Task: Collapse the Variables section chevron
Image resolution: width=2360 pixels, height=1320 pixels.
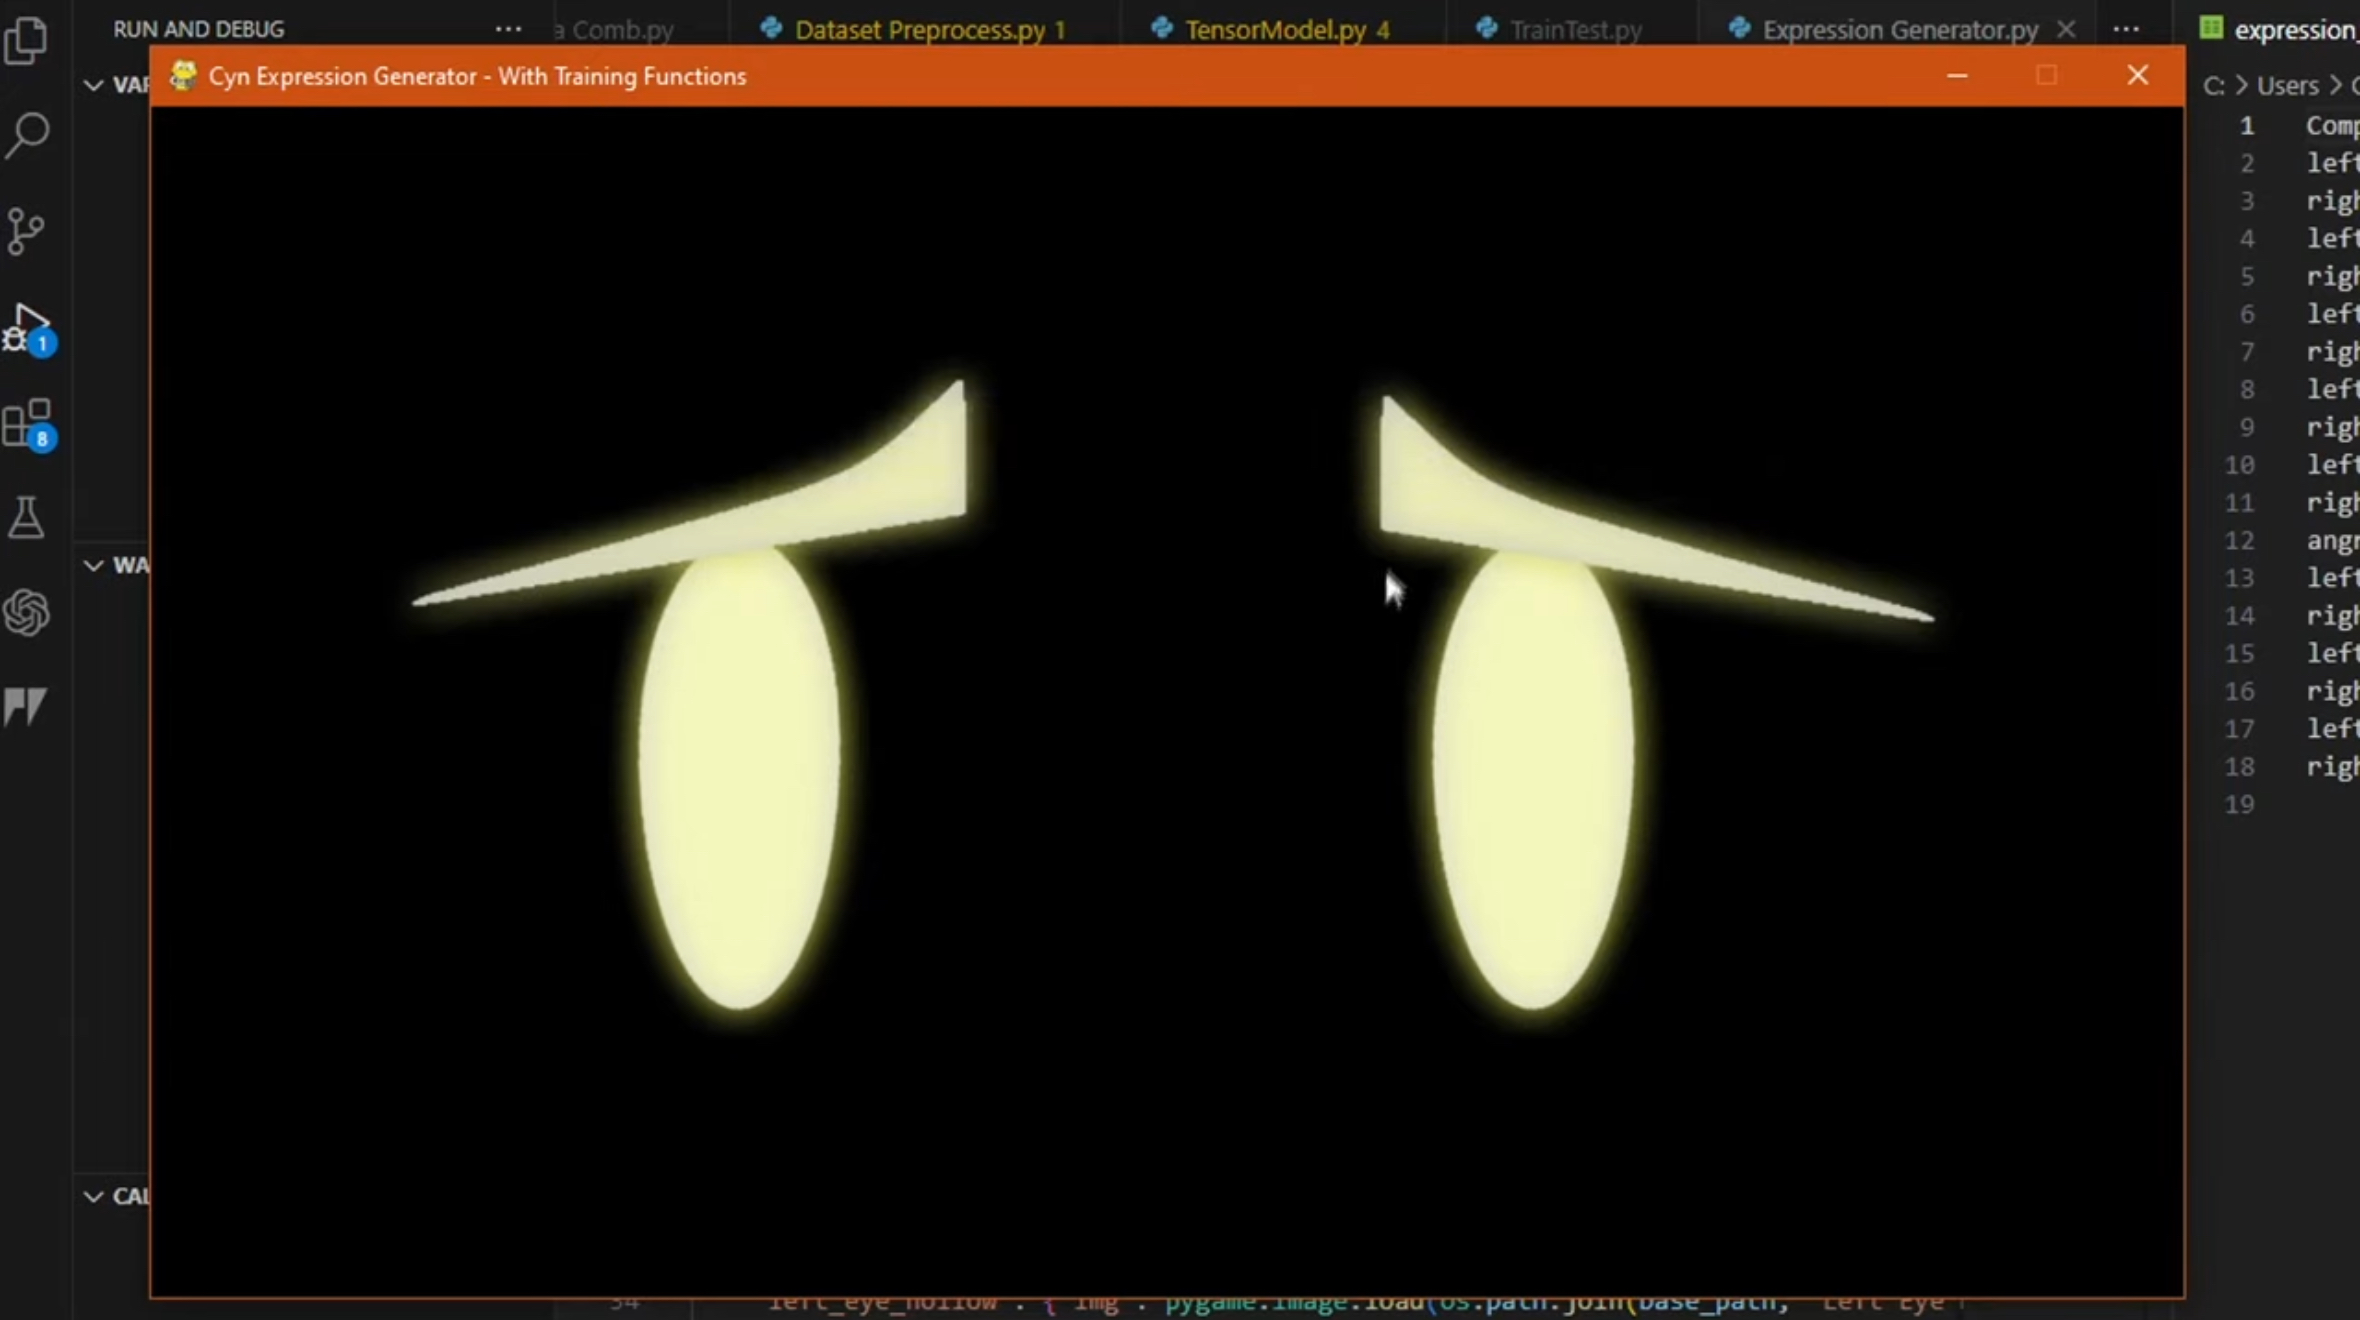Action: (93, 85)
